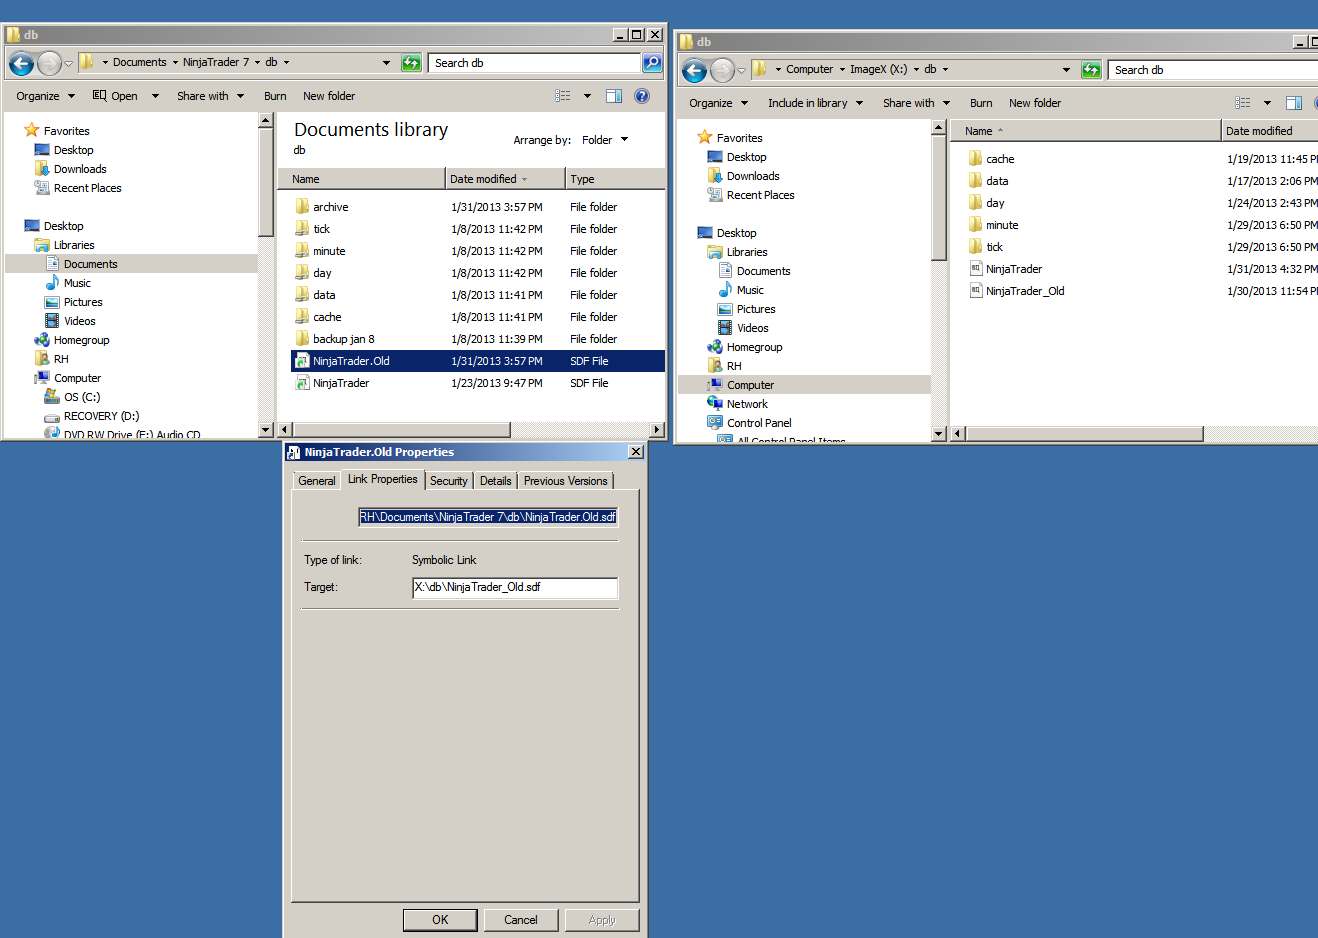Open address bar history dropdown in left window
1318x938 pixels.
(x=386, y=63)
